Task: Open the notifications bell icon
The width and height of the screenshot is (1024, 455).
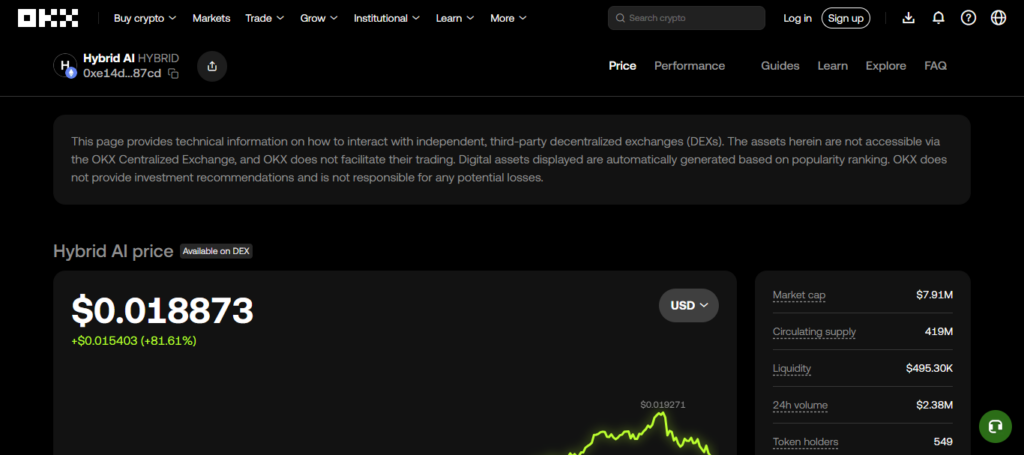Action: click(x=938, y=18)
